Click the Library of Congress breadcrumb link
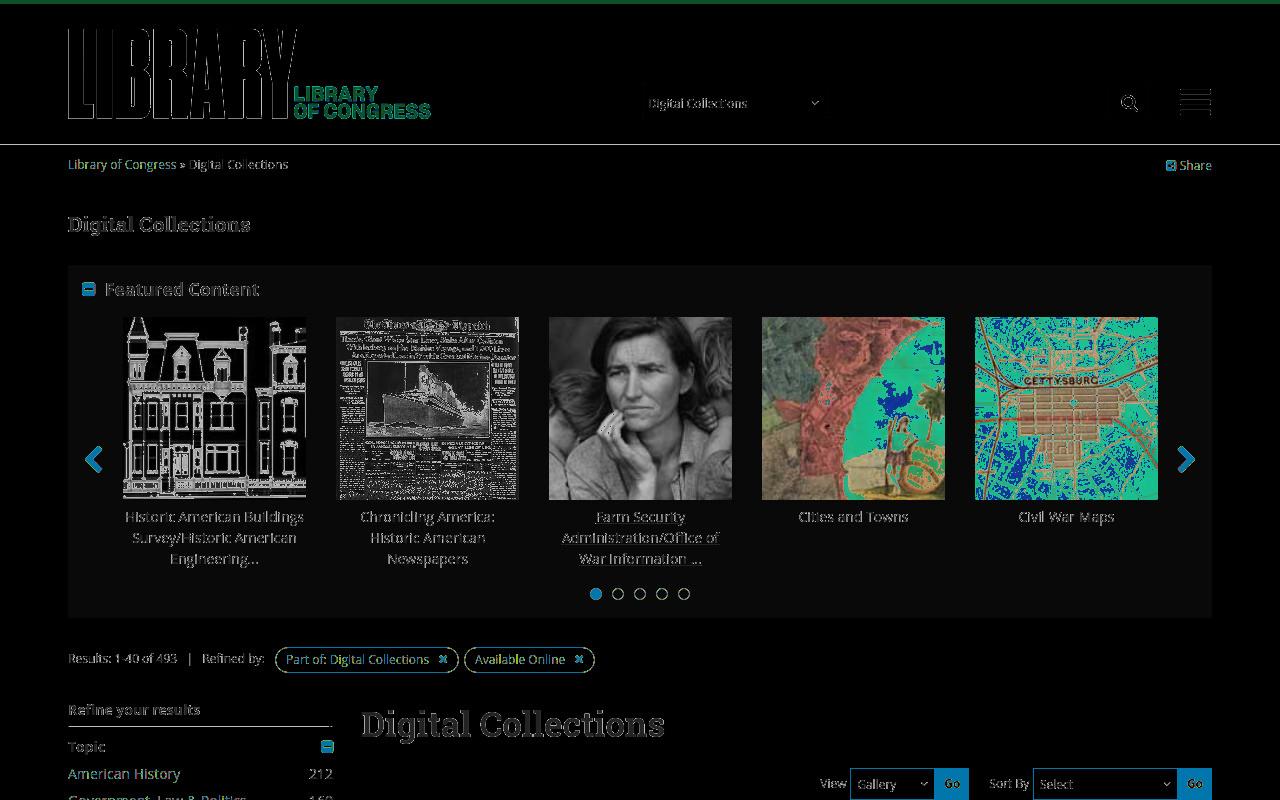This screenshot has height=800, width=1280. click(x=122, y=165)
